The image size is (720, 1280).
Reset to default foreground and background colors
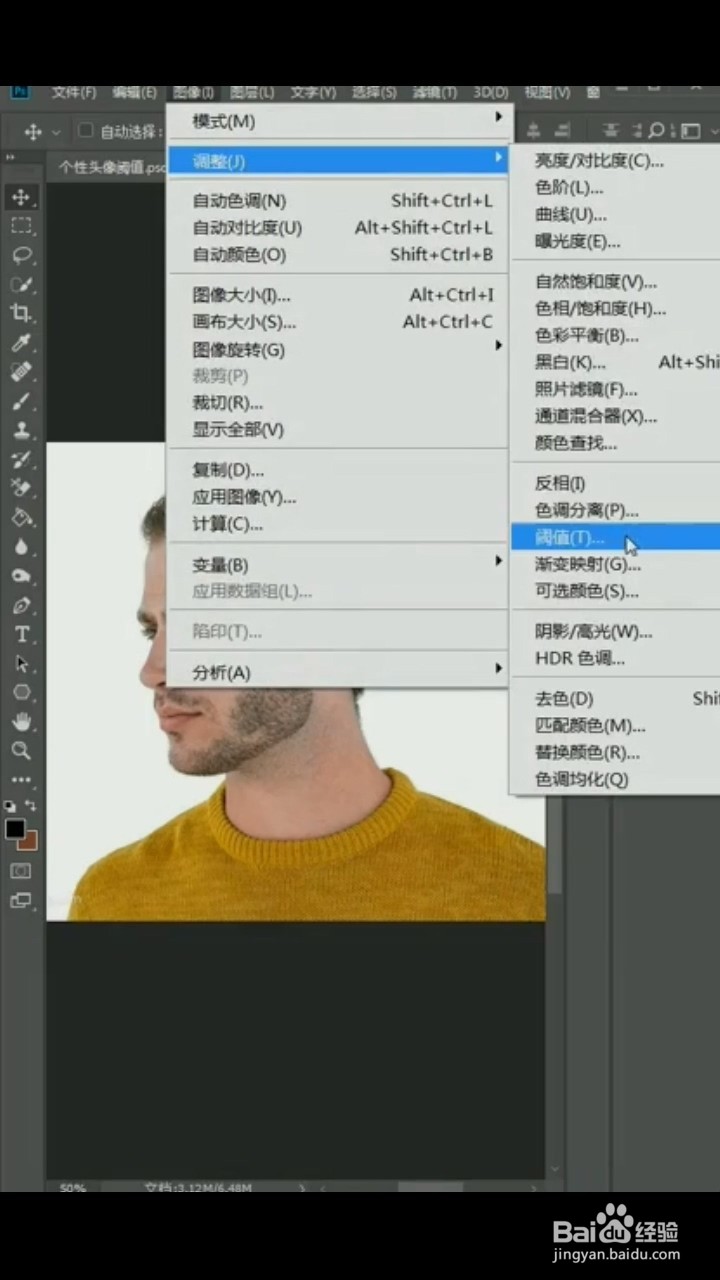click(x=10, y=805)
